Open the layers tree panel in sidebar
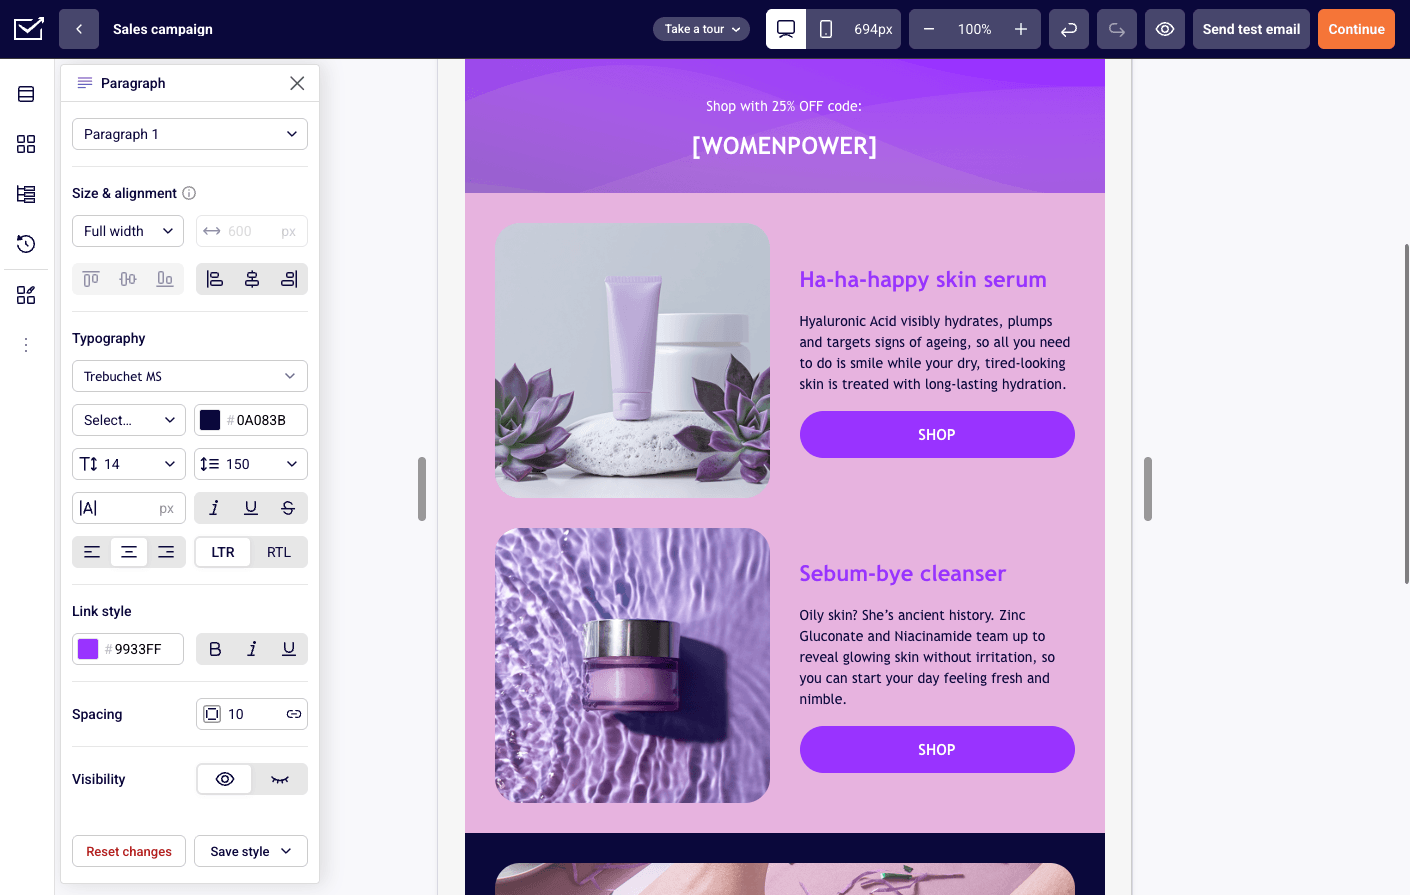1410x895 pixels. point(26,194)
